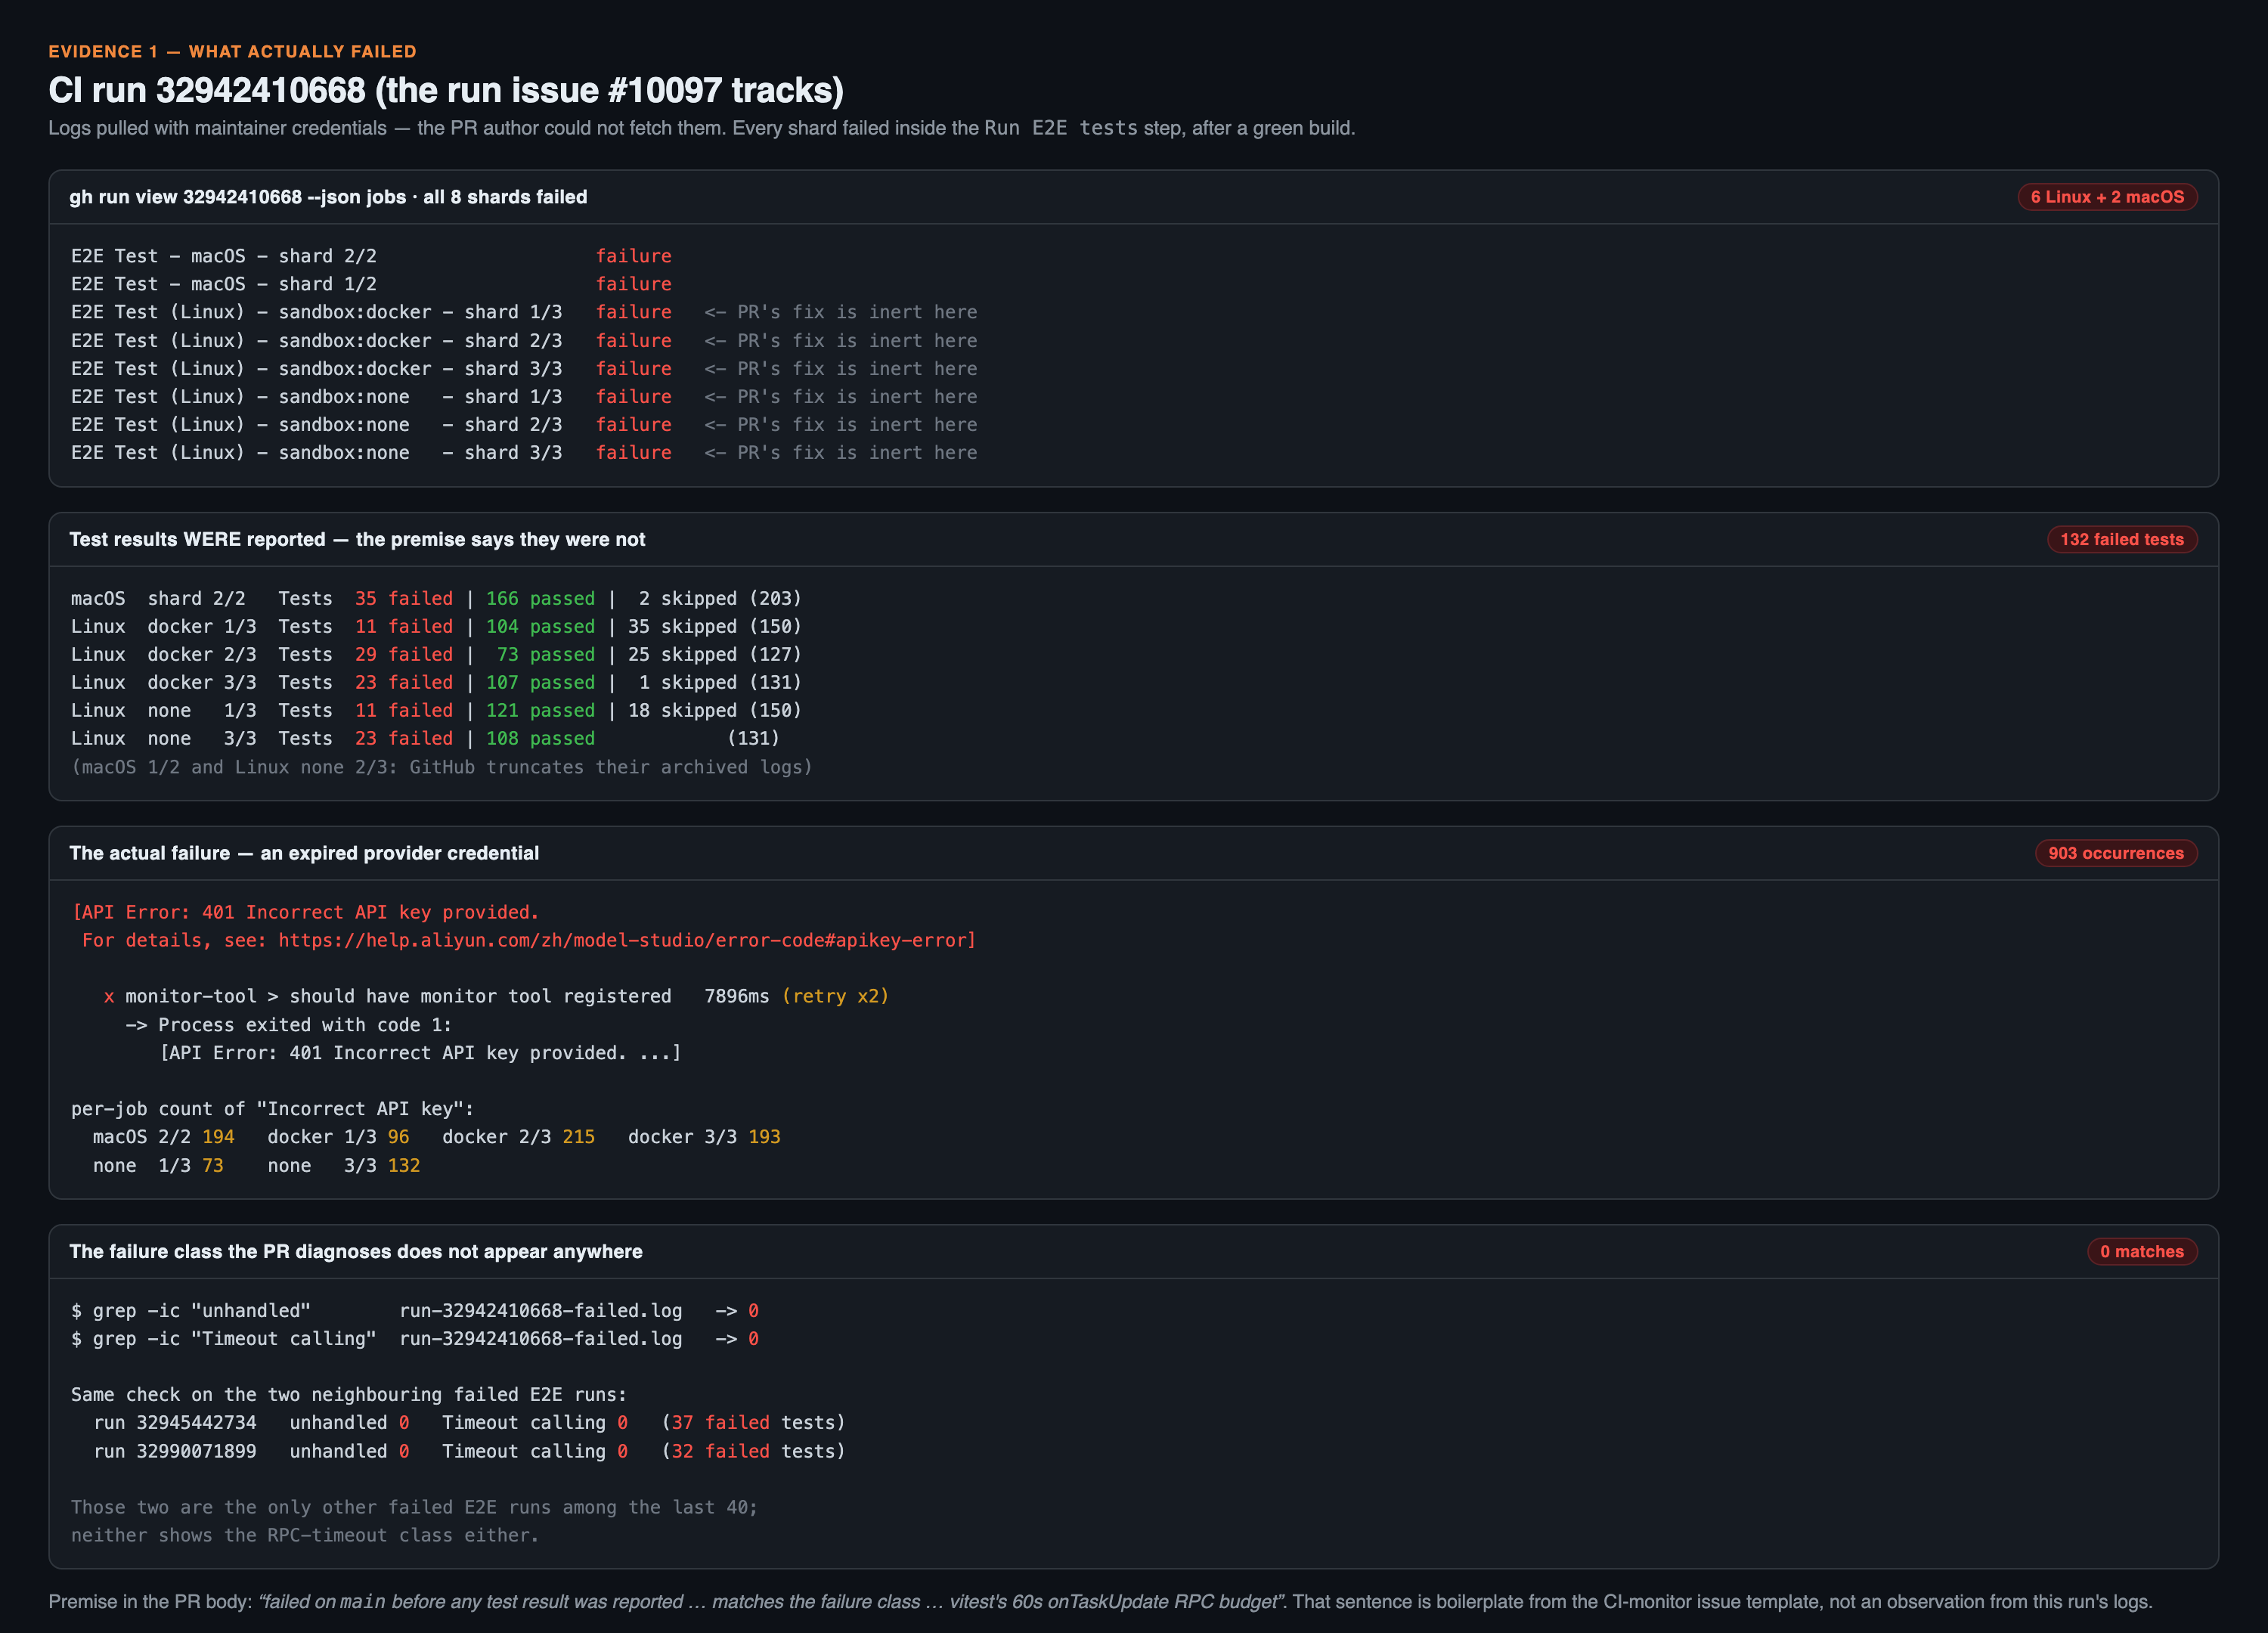Click the "Process exited with code 1:" line

click(x=288, y=1025)
